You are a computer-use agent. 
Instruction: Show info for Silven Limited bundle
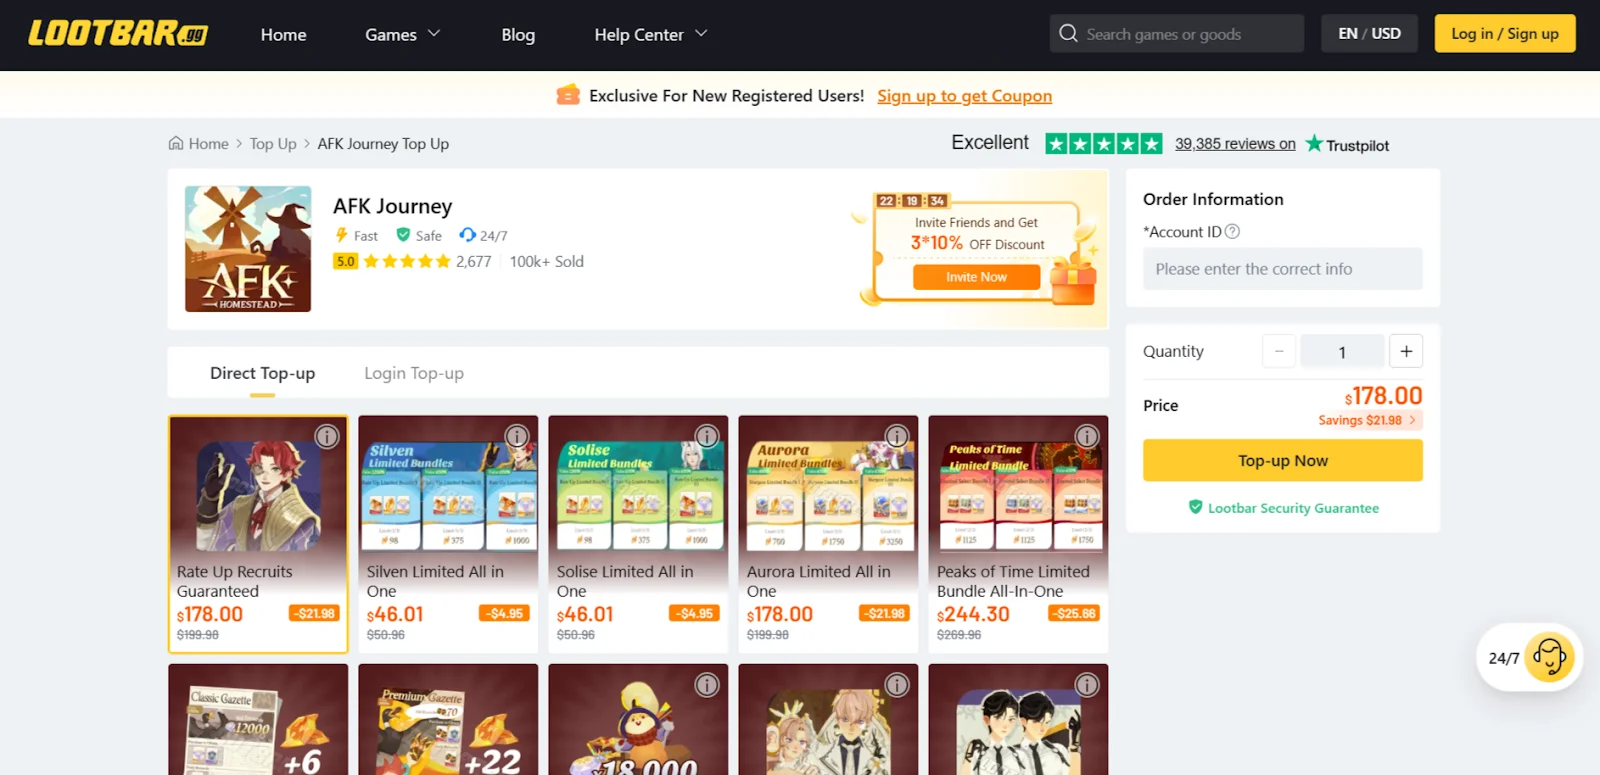(x=517, y=436)
